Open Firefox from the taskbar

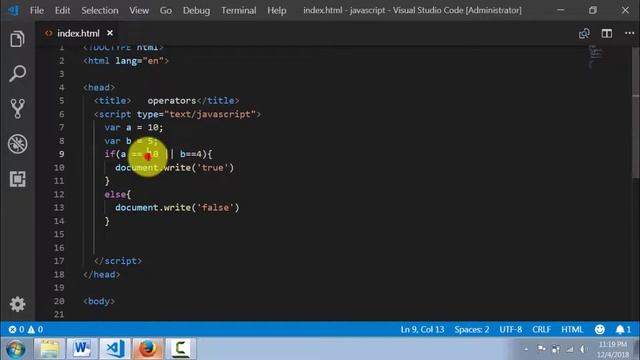click(x=148, y=349)
